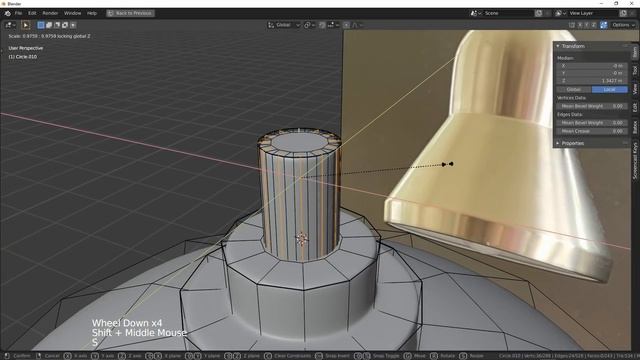The image size is (640, 360).
Task: Adjust vertices Mean Bevel Weight slider
Action: [x=592, y=106]
